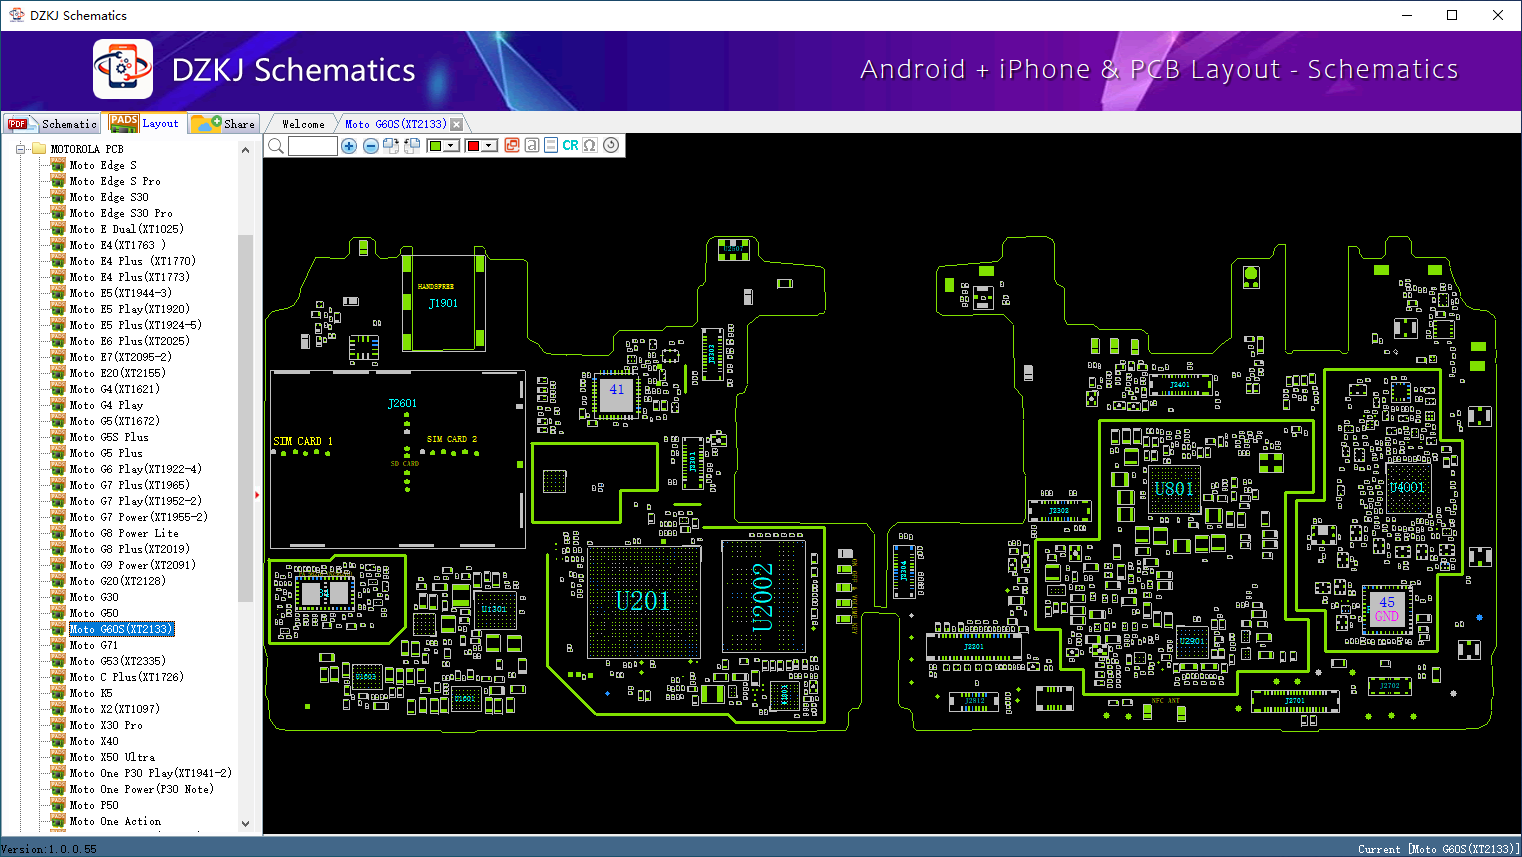This screenshot has height=857, width=1522.
Task: Select Moto X50 Ultra entry
Action: (112, 757)
